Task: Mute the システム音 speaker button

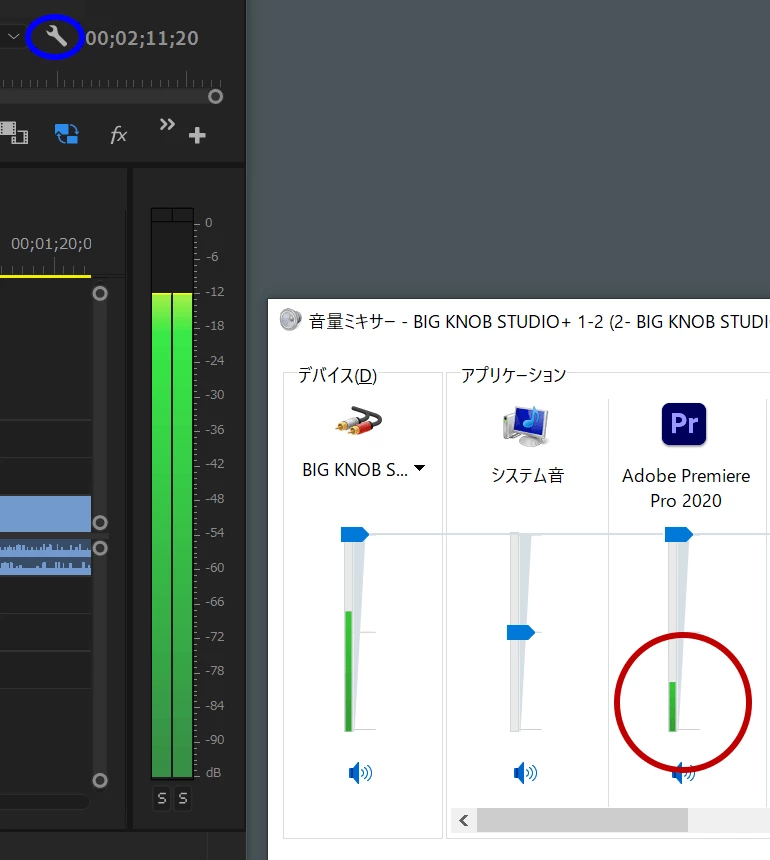Action: [525, 773]
